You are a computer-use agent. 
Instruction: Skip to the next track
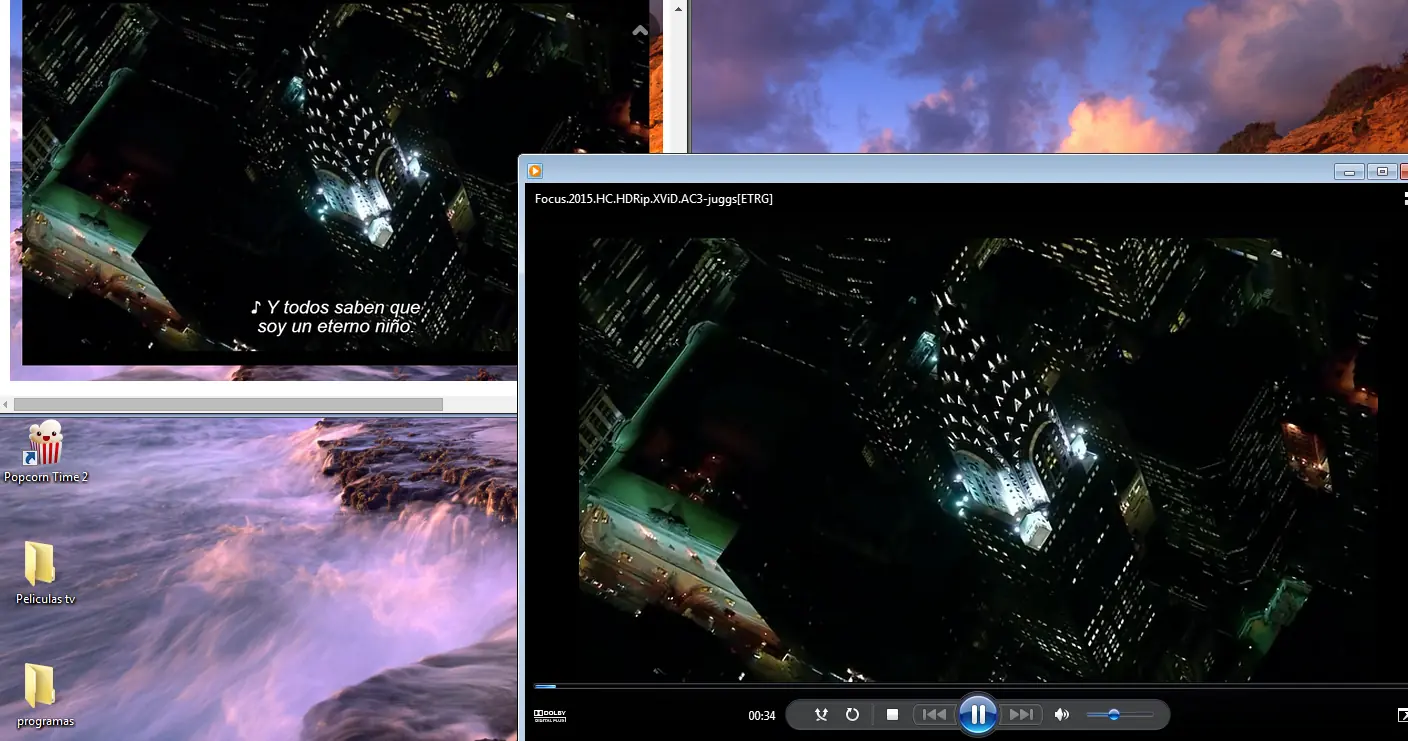click(1021, 715)
